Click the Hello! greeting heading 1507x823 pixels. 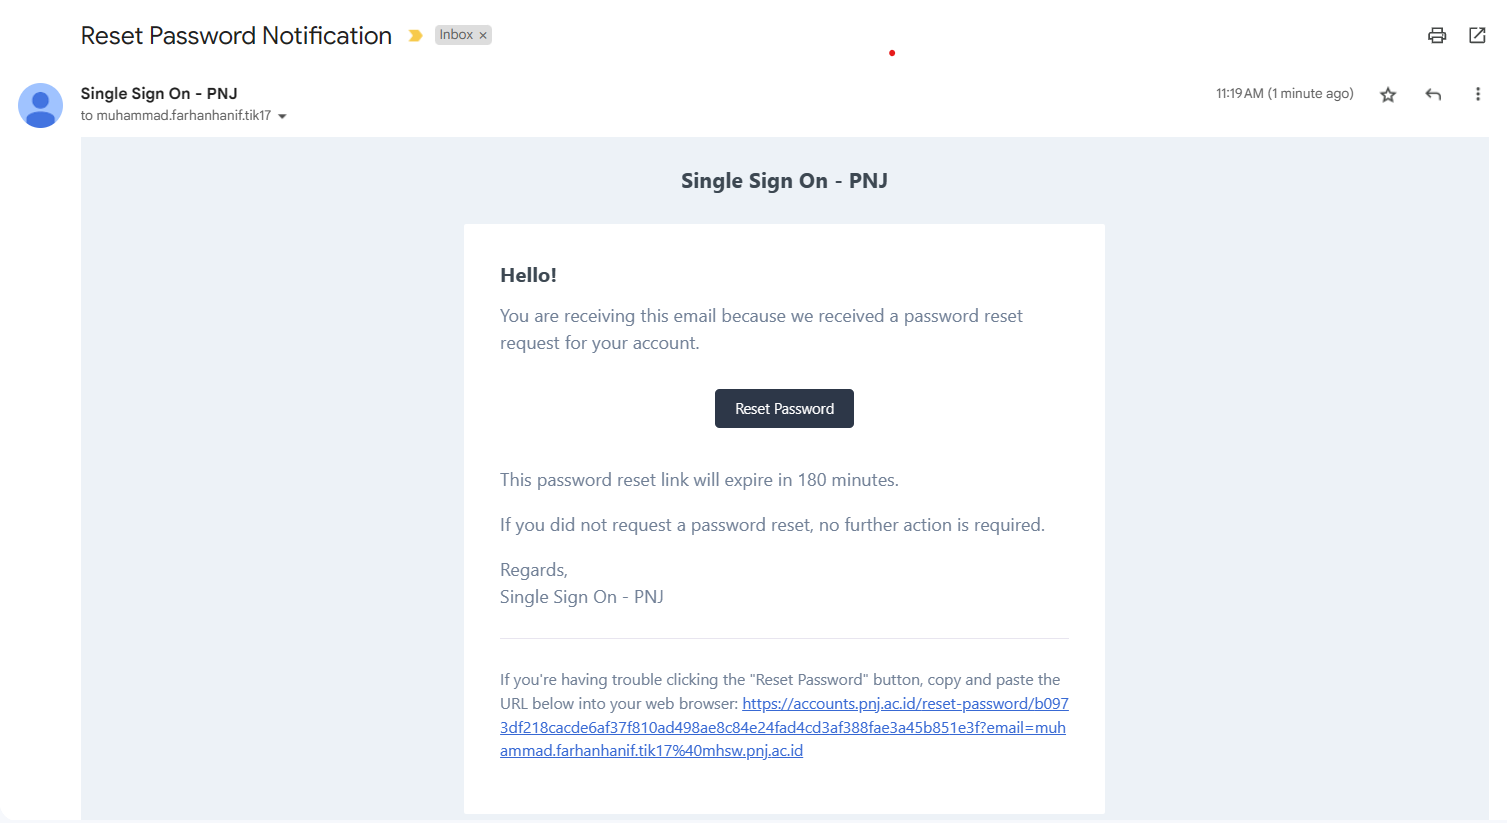(528, 275)
